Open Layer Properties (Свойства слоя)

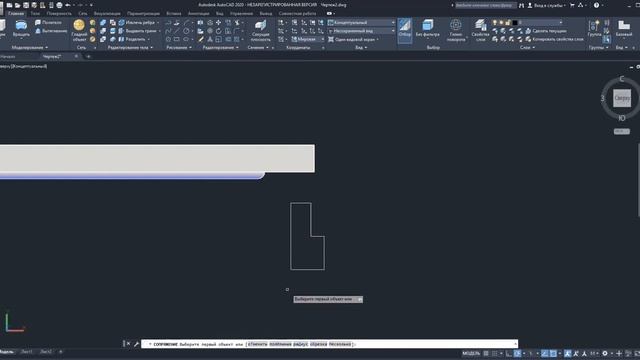[x=480, y=30]
